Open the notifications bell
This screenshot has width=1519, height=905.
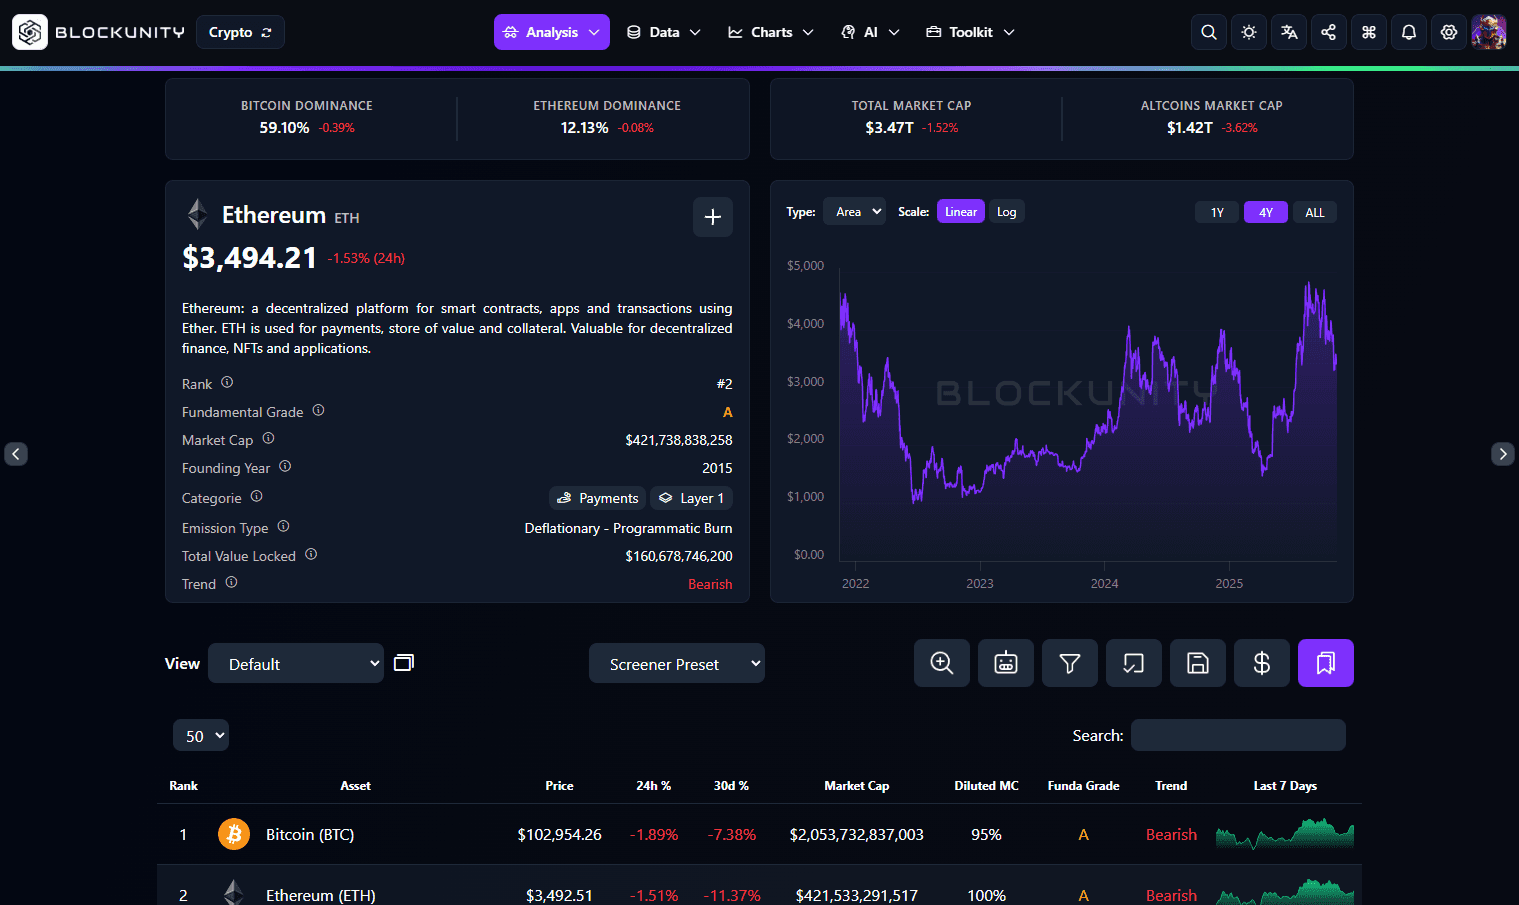1409,32
